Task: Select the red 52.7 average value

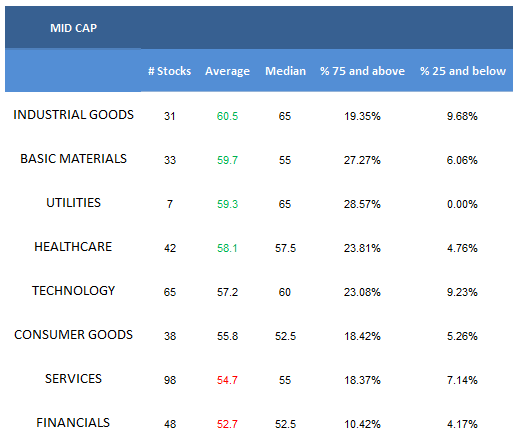Action: pos(227,424)
